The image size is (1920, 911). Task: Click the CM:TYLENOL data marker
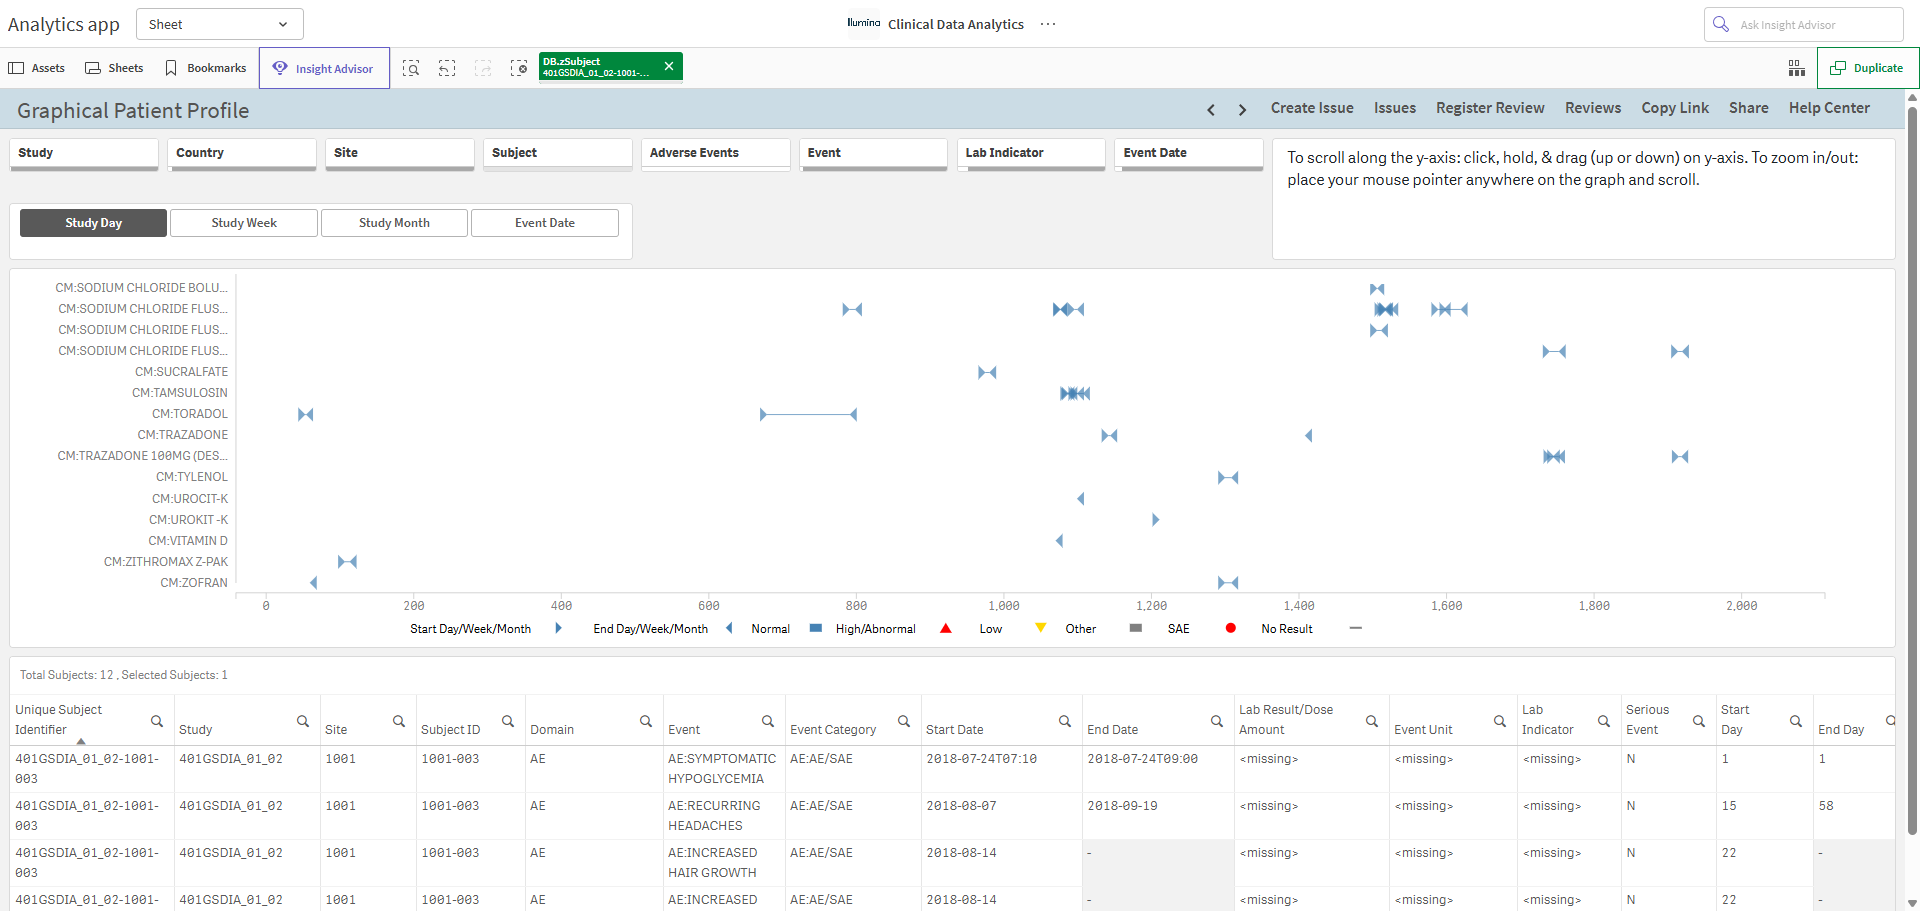point(1228,478)
